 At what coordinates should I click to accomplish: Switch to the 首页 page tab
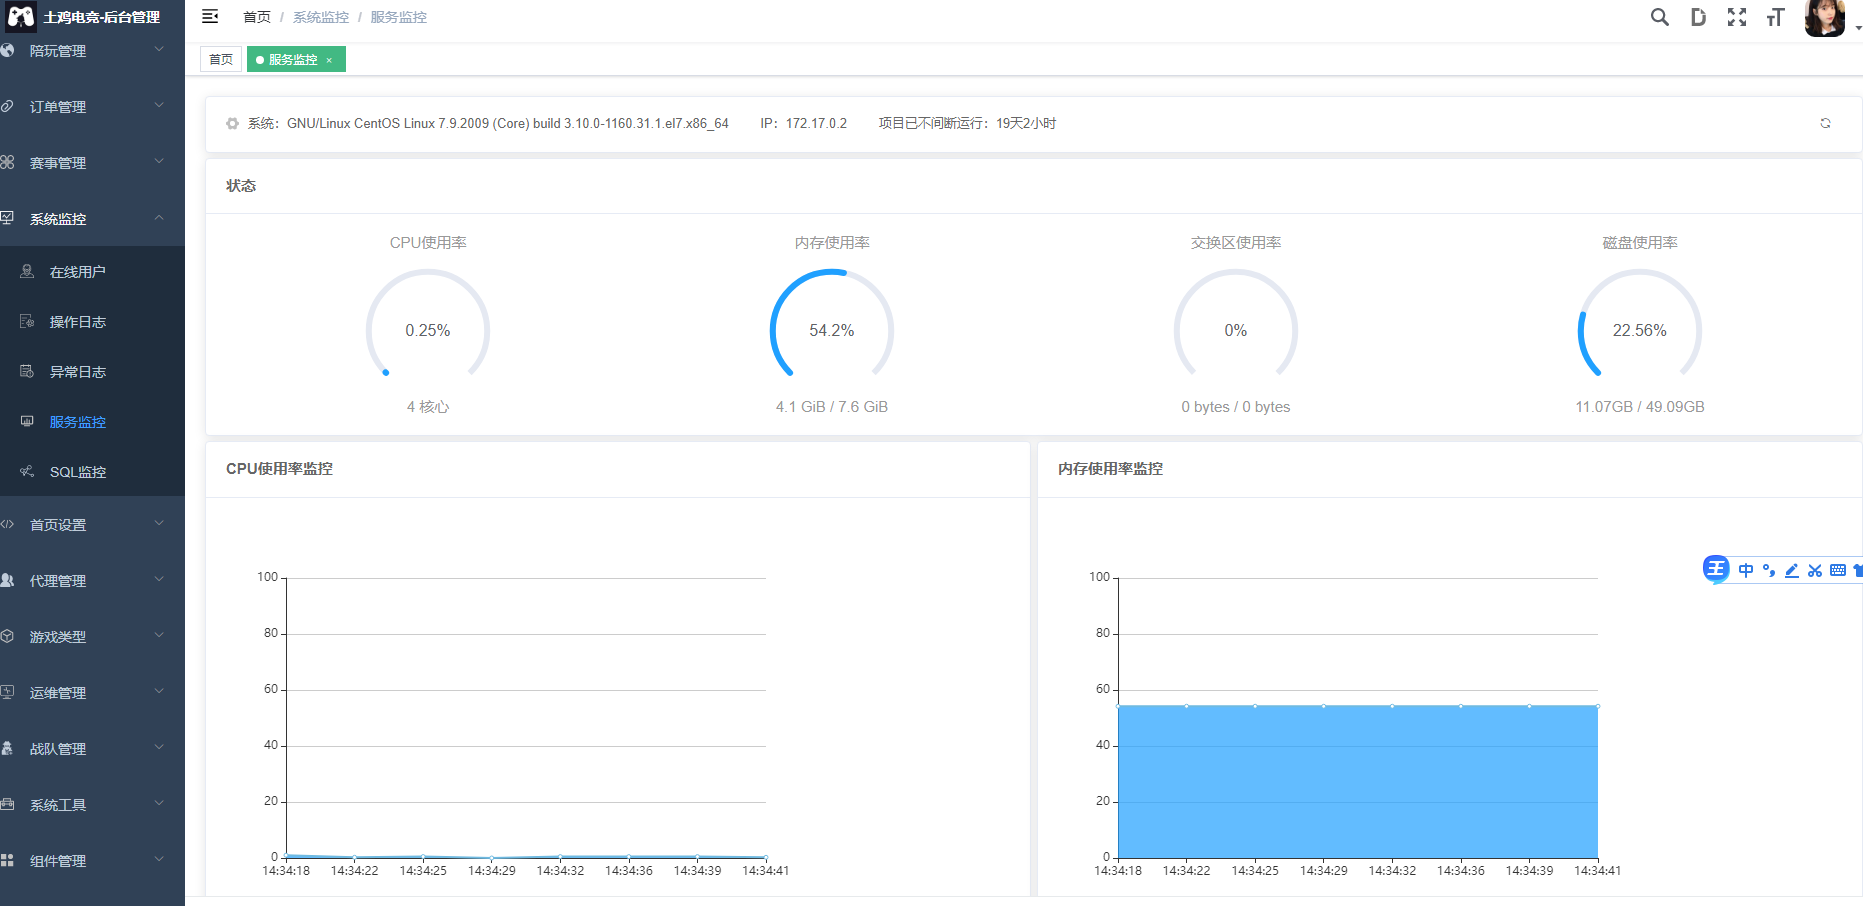click(221, 60)
